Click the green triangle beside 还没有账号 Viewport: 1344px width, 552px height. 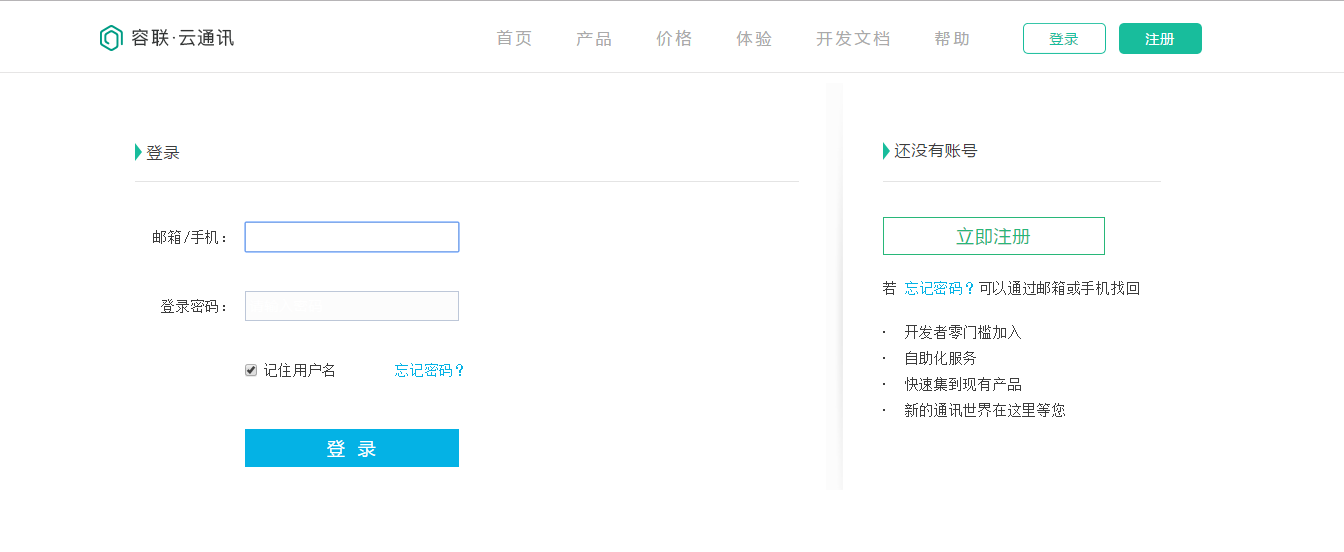886,151
